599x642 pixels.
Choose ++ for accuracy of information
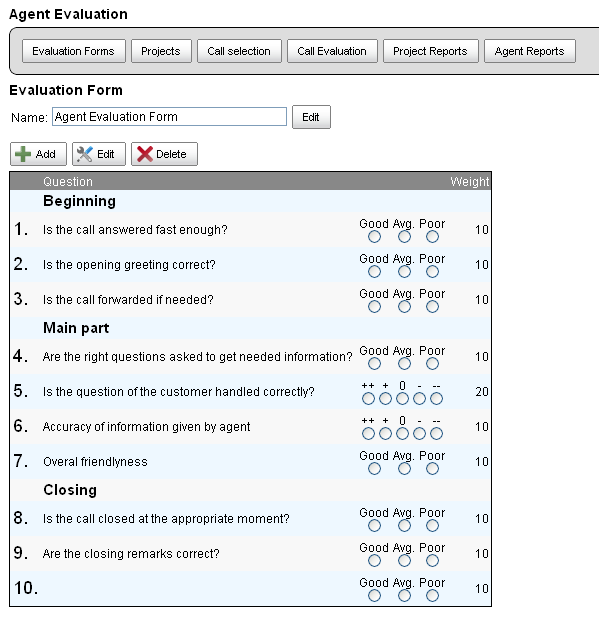click(368, 434)
